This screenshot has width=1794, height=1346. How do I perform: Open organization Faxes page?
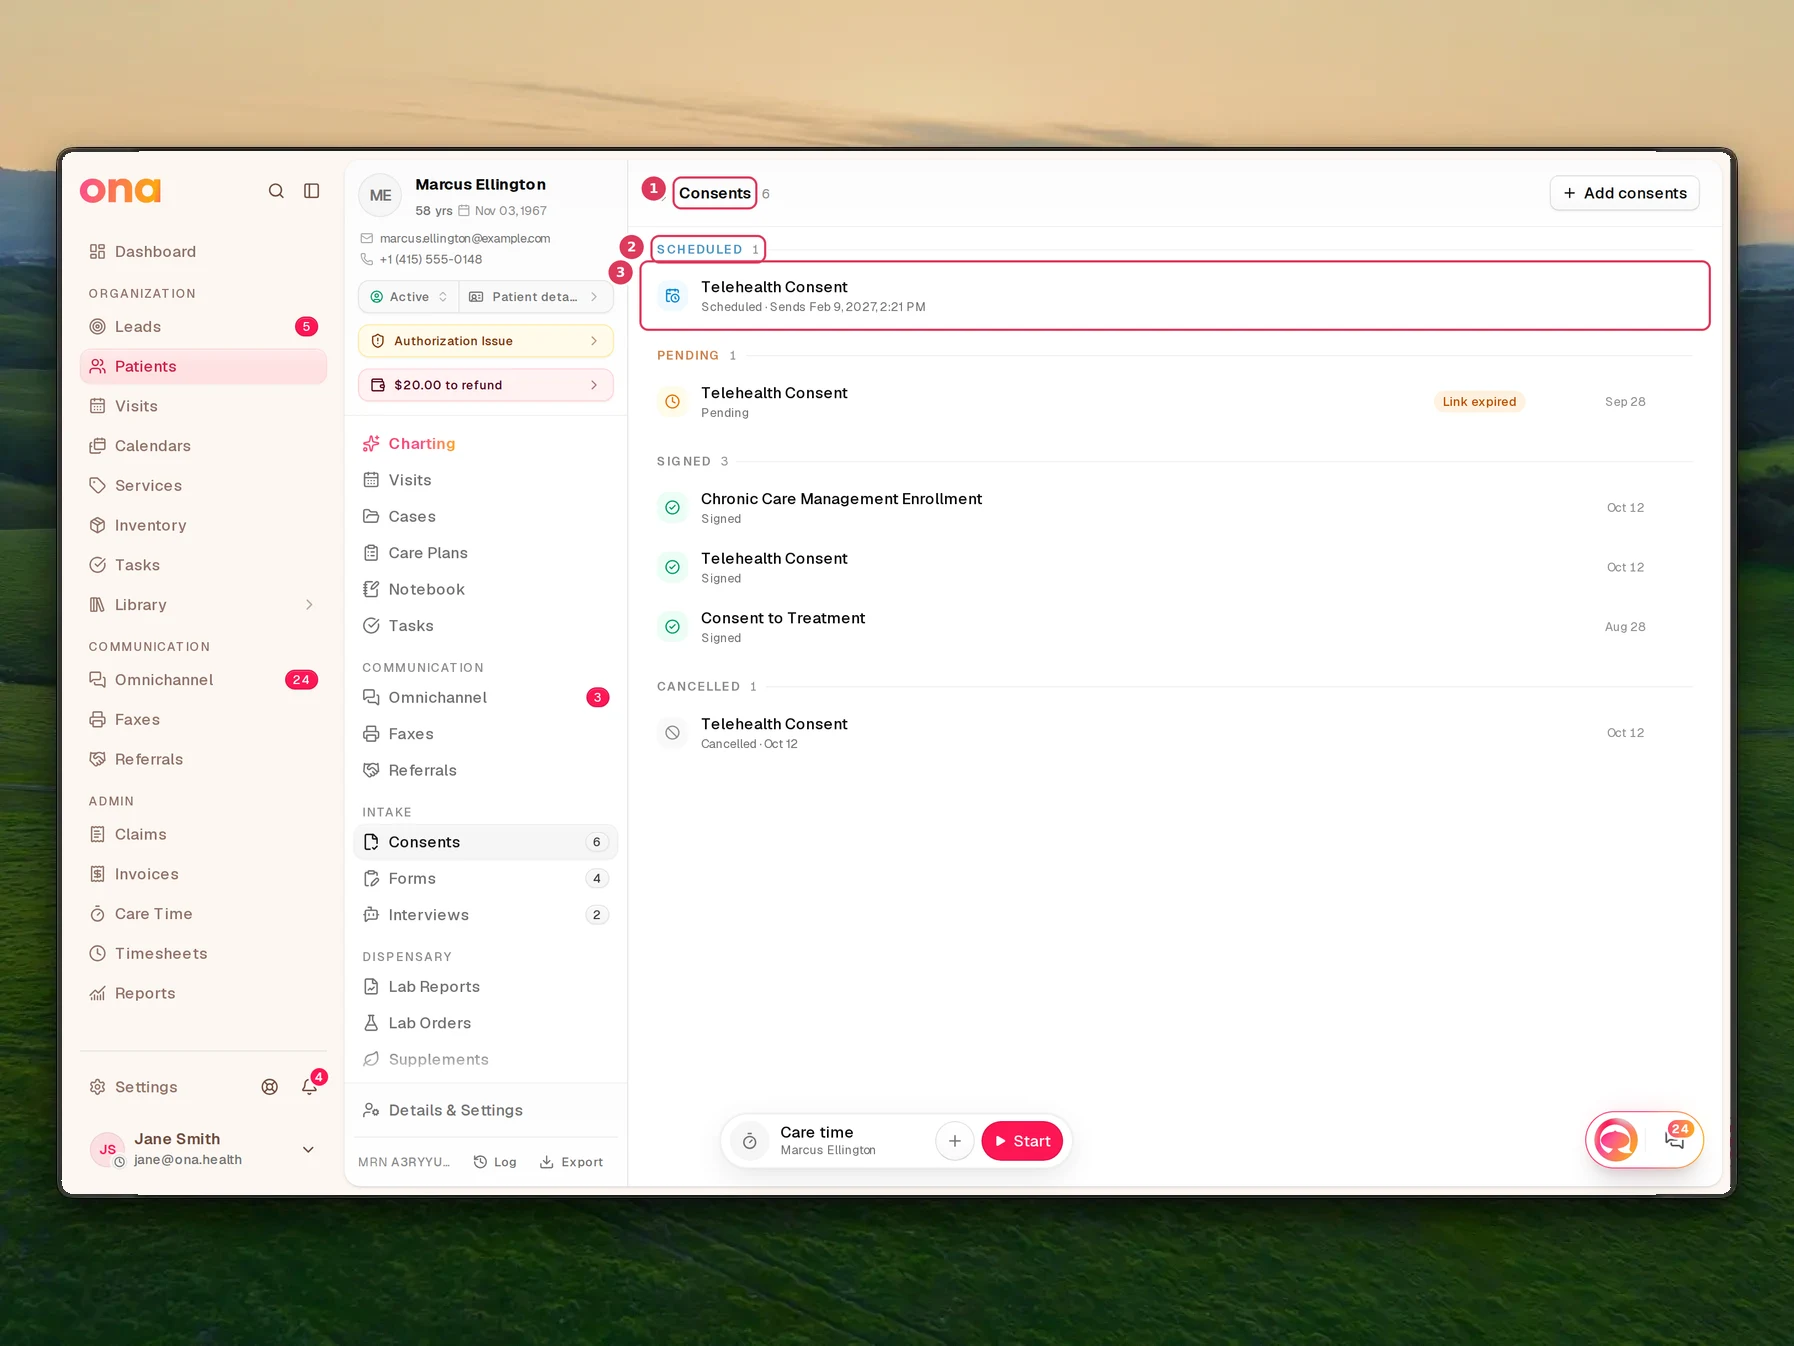point(203,720)
